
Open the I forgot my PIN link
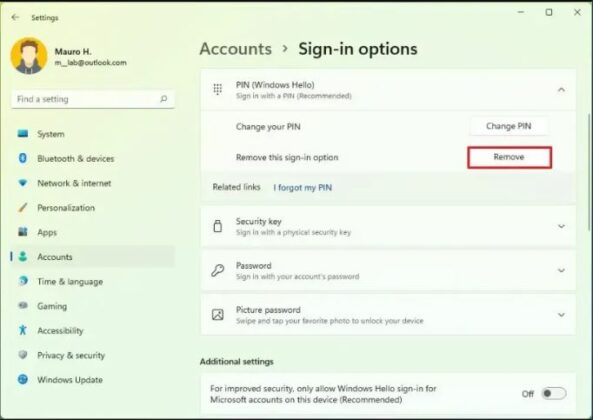[303, 188]
